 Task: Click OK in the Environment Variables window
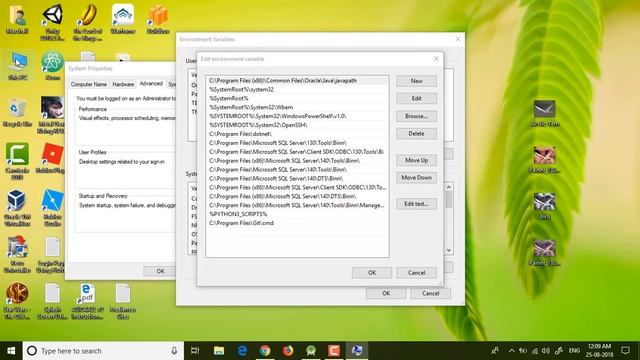386,293
